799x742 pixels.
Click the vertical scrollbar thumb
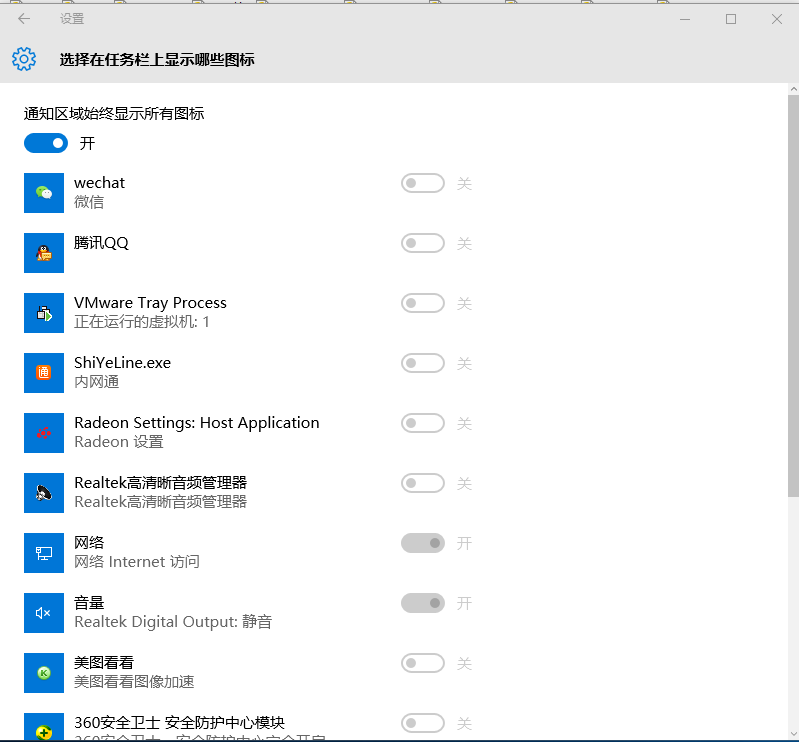pos(793,296)
